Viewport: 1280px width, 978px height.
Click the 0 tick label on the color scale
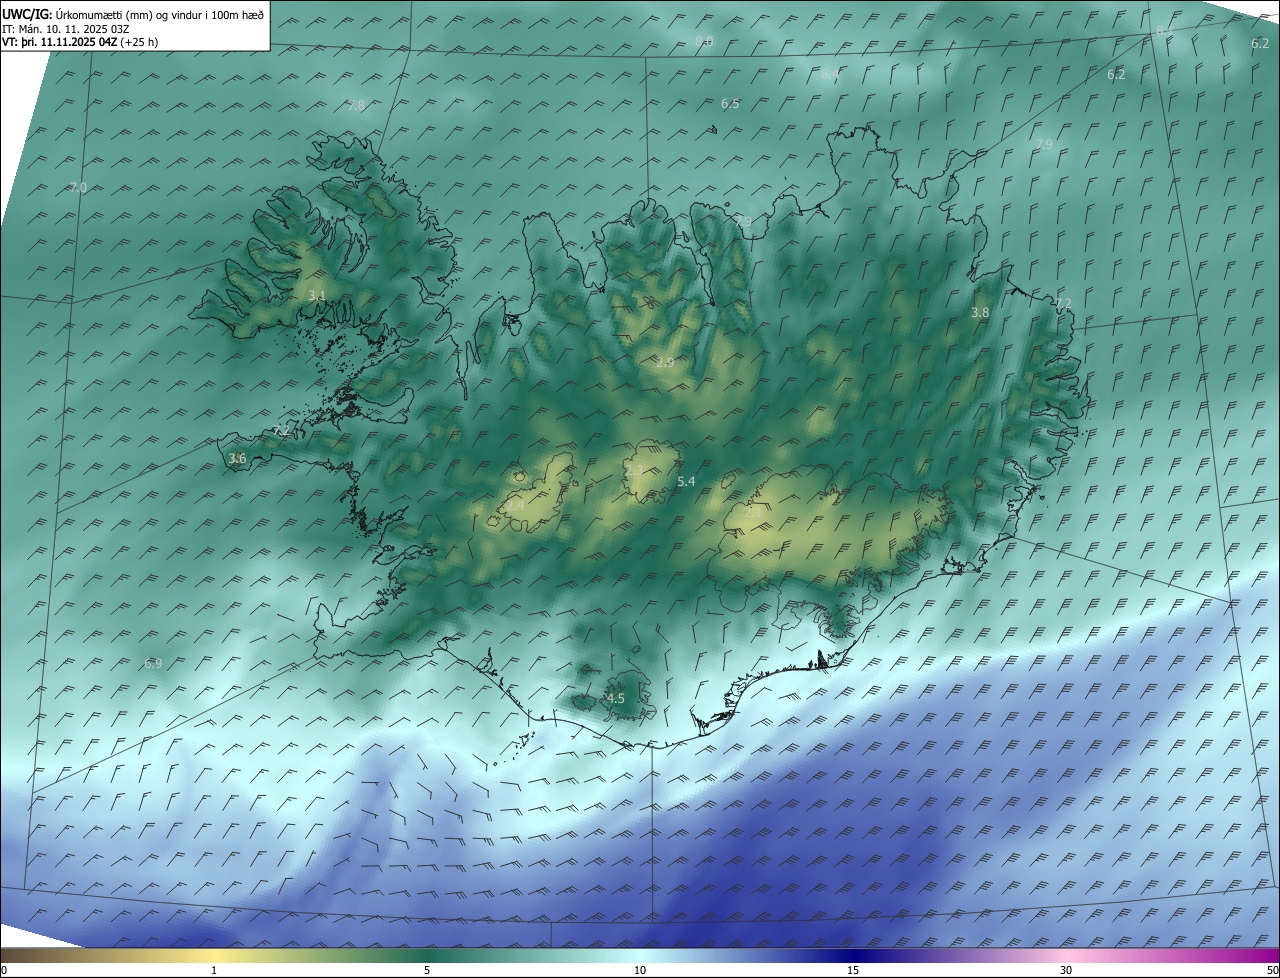tap(4, 970)
